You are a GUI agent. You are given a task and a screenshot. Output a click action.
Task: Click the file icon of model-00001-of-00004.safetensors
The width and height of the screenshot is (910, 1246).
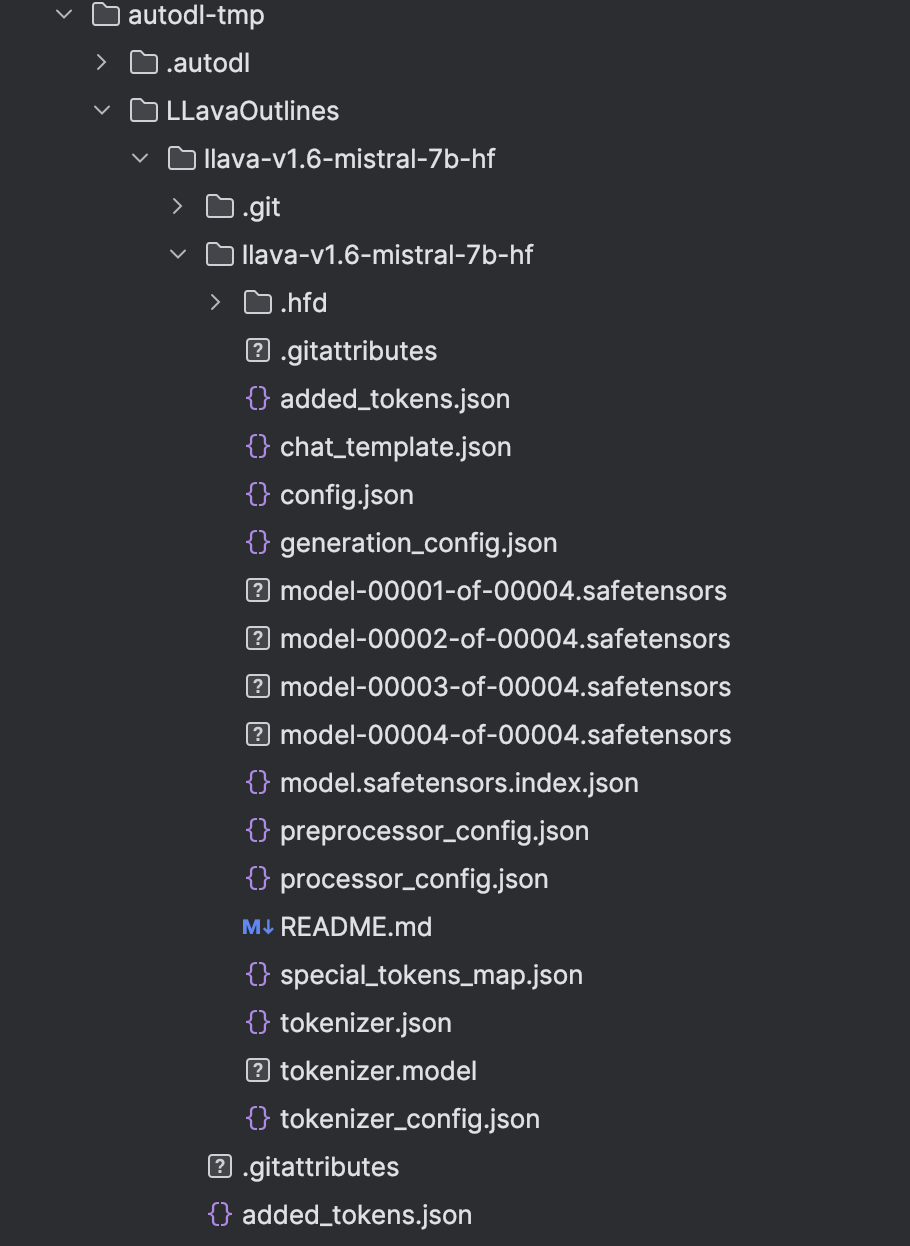[257, 591]
